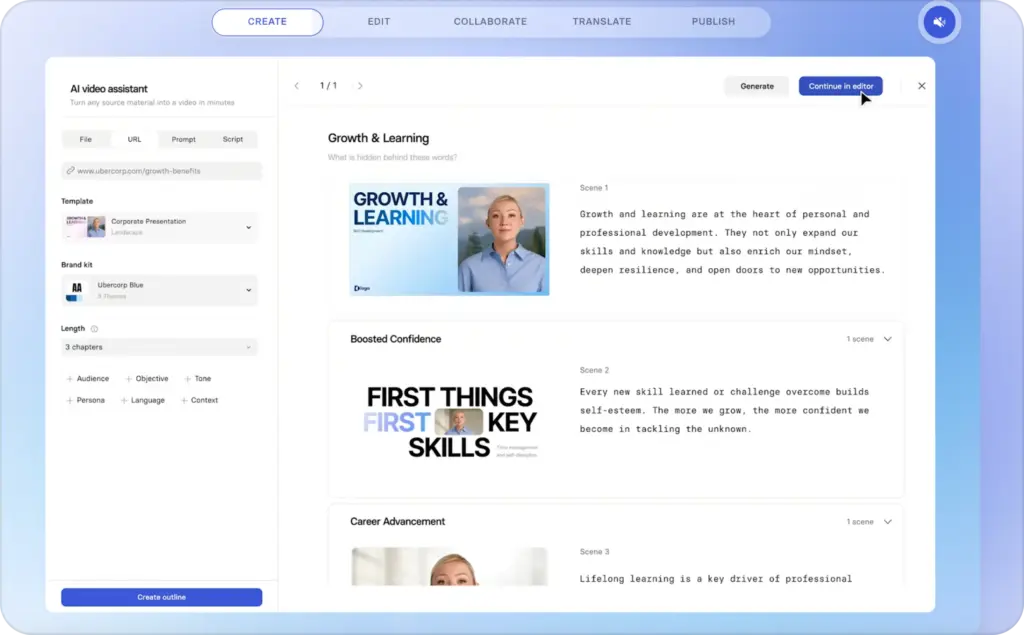This screenshot has height=635, width=1024.
Task: Click the subtitle 'What is hidden behind these words?'
Action: (392, 157)
